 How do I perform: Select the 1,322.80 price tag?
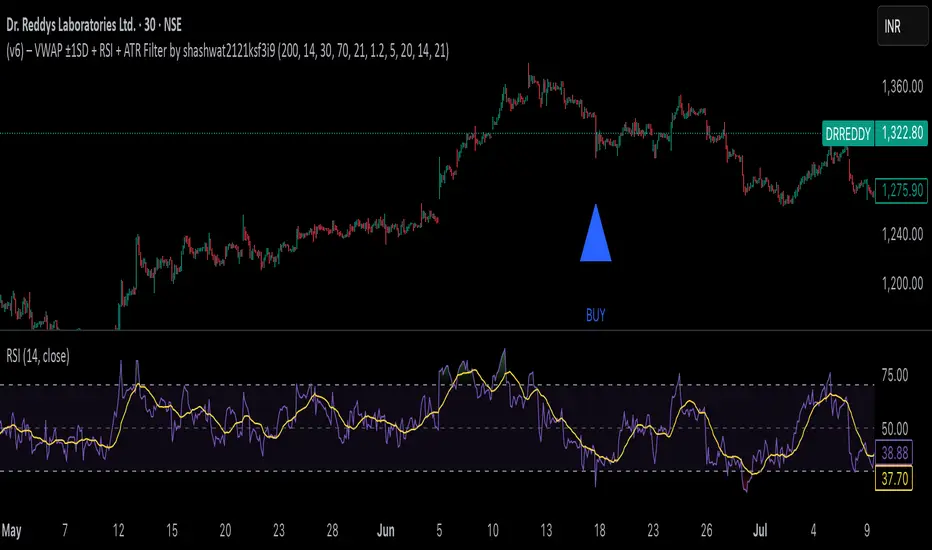click(x=902, y=133)
